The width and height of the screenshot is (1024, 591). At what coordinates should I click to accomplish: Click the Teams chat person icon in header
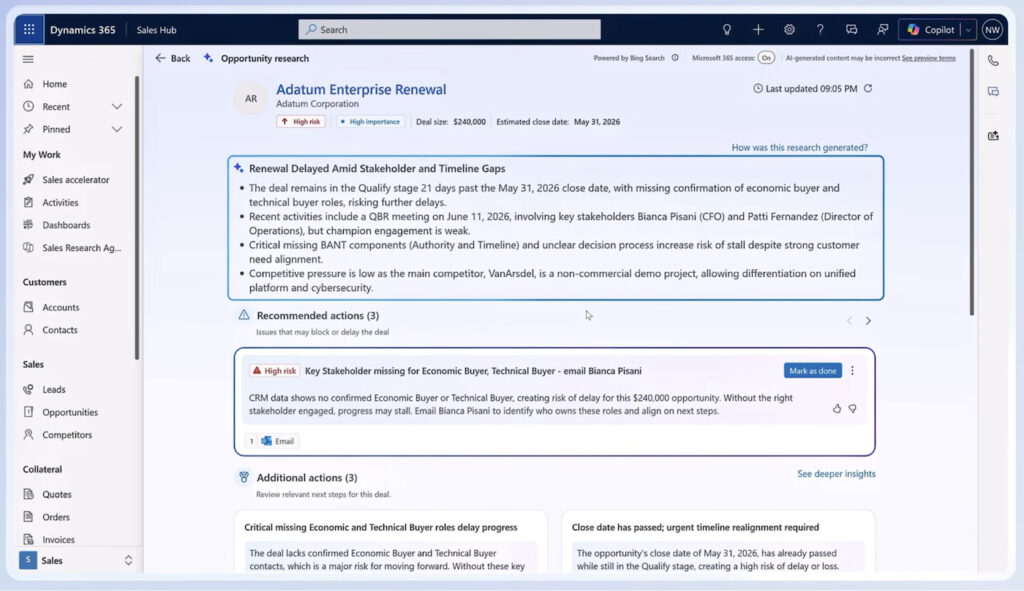pyautogui.click(x=882, y=29)
